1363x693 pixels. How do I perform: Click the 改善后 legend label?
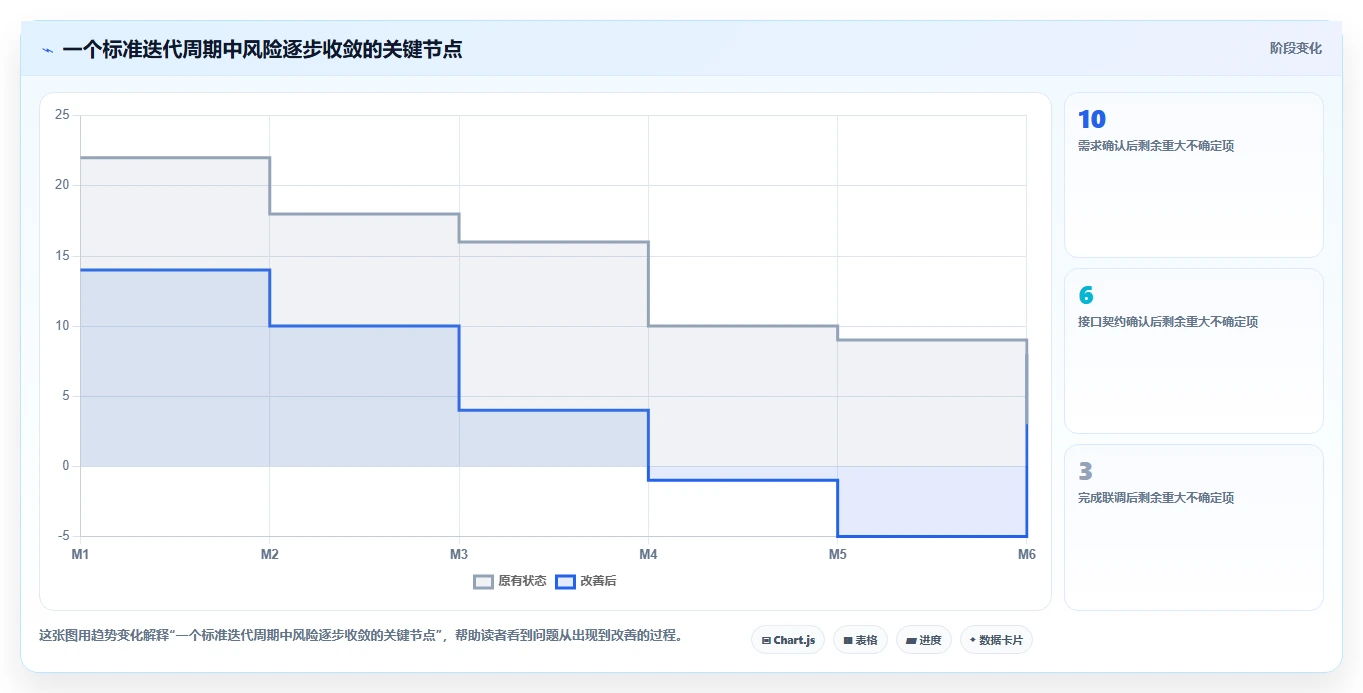(598, 581)
